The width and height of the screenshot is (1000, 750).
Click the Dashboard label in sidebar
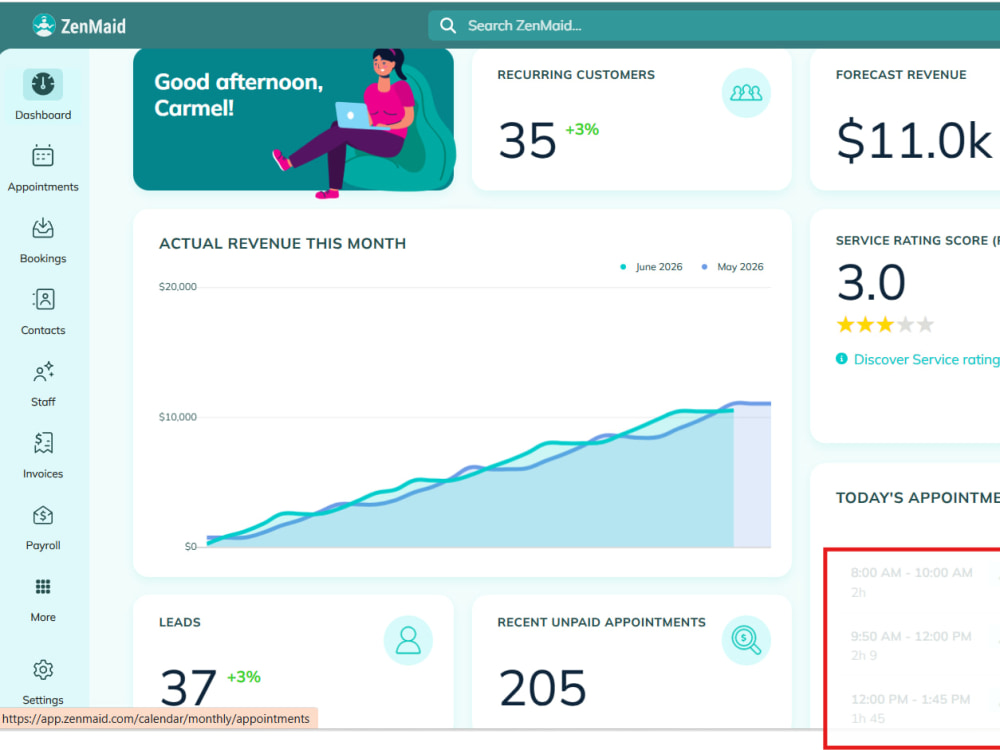(x=43, y=115)
